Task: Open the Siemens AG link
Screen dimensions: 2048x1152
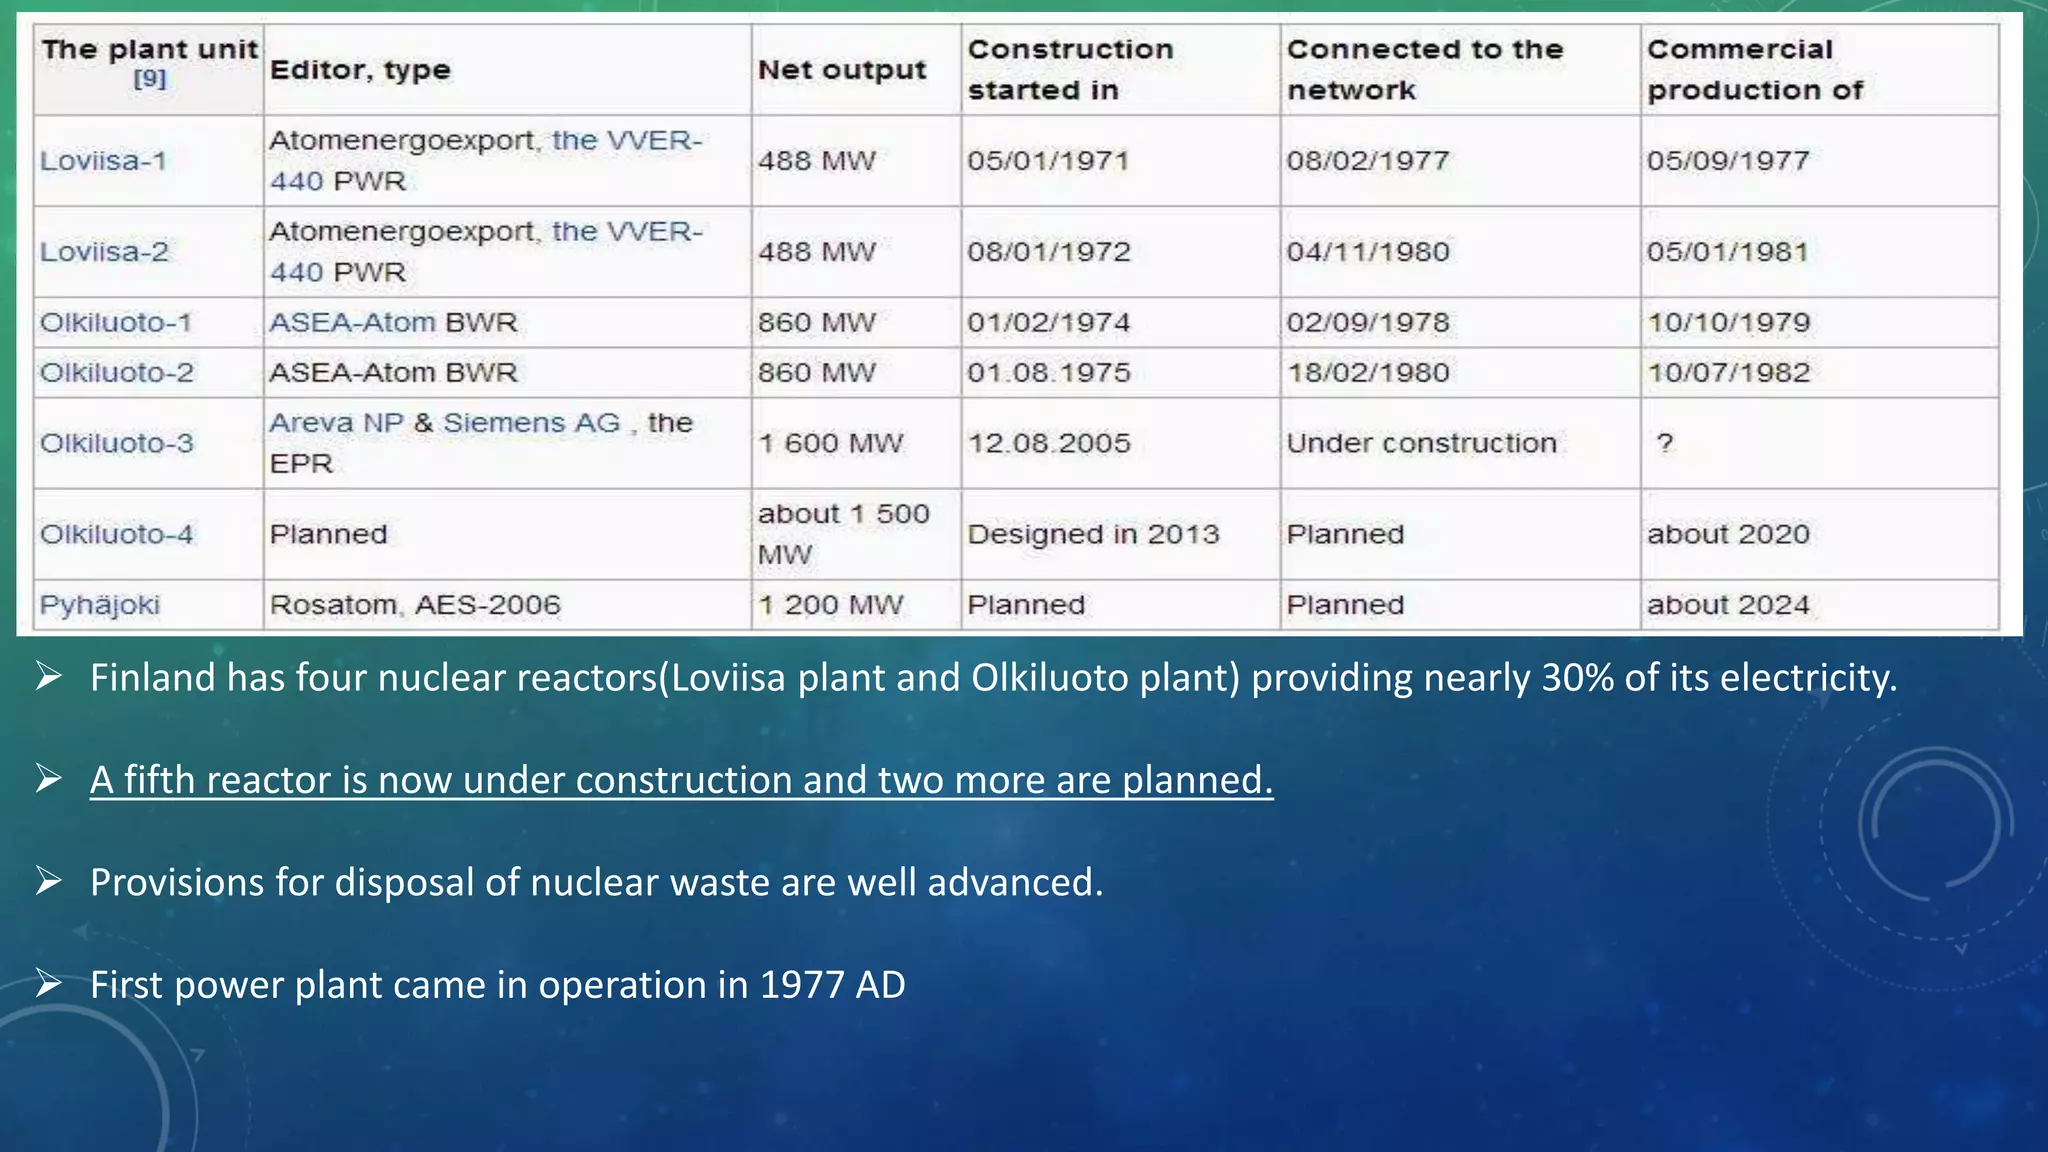Action: (x=532, y=423)
